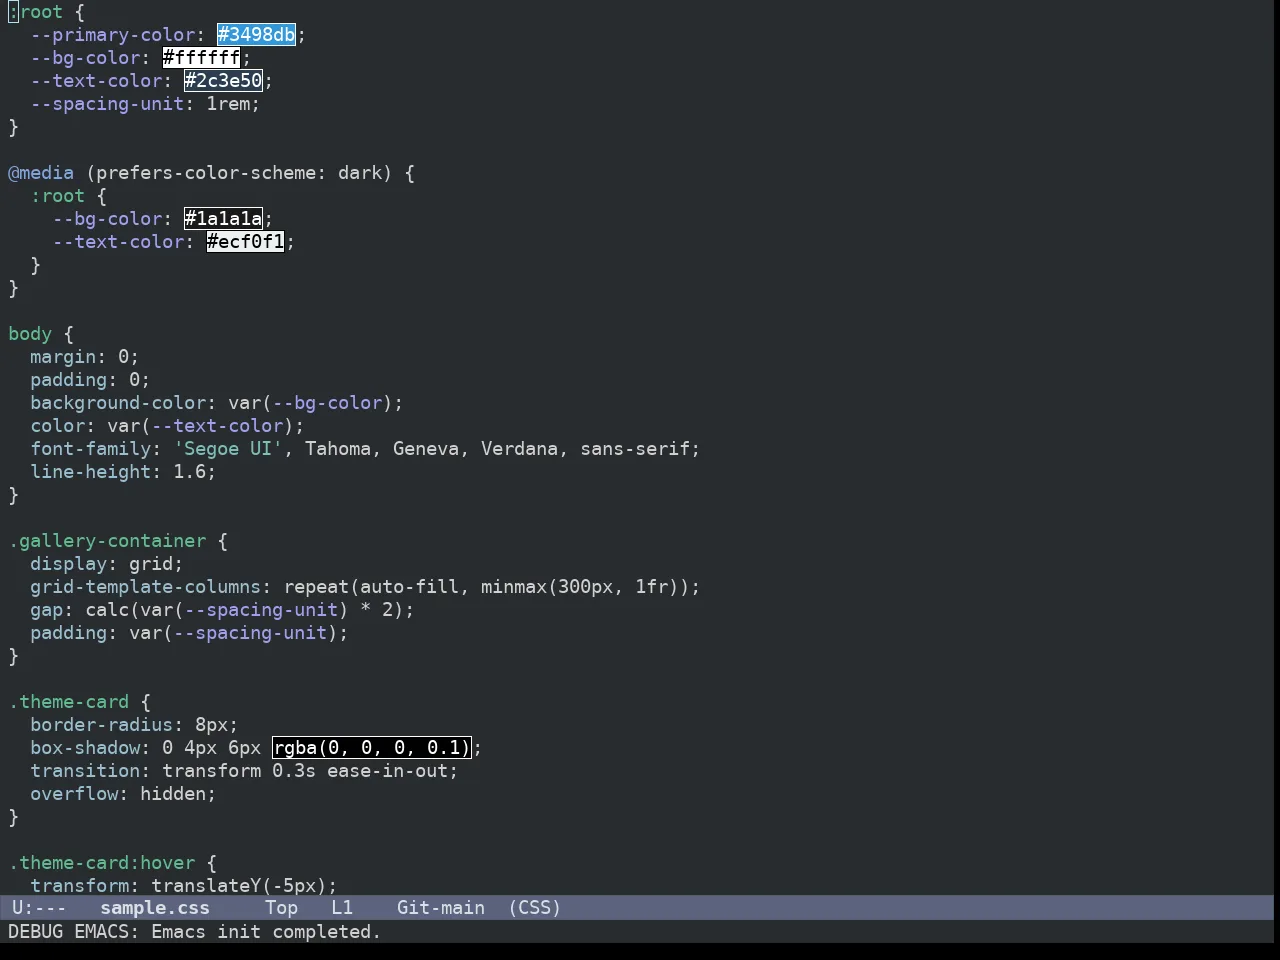Click the #ecf0f1 color value
This screenshot has height=960, width=1280.
(x=245, y=242)
